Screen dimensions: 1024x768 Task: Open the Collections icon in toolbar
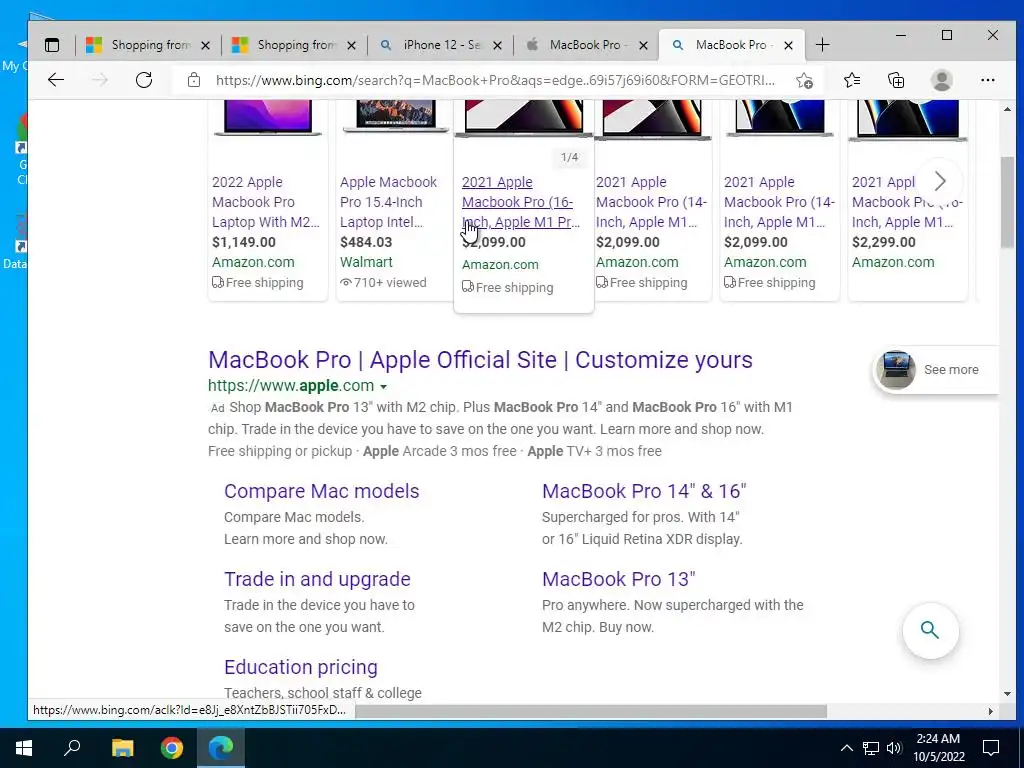[896, 80]
